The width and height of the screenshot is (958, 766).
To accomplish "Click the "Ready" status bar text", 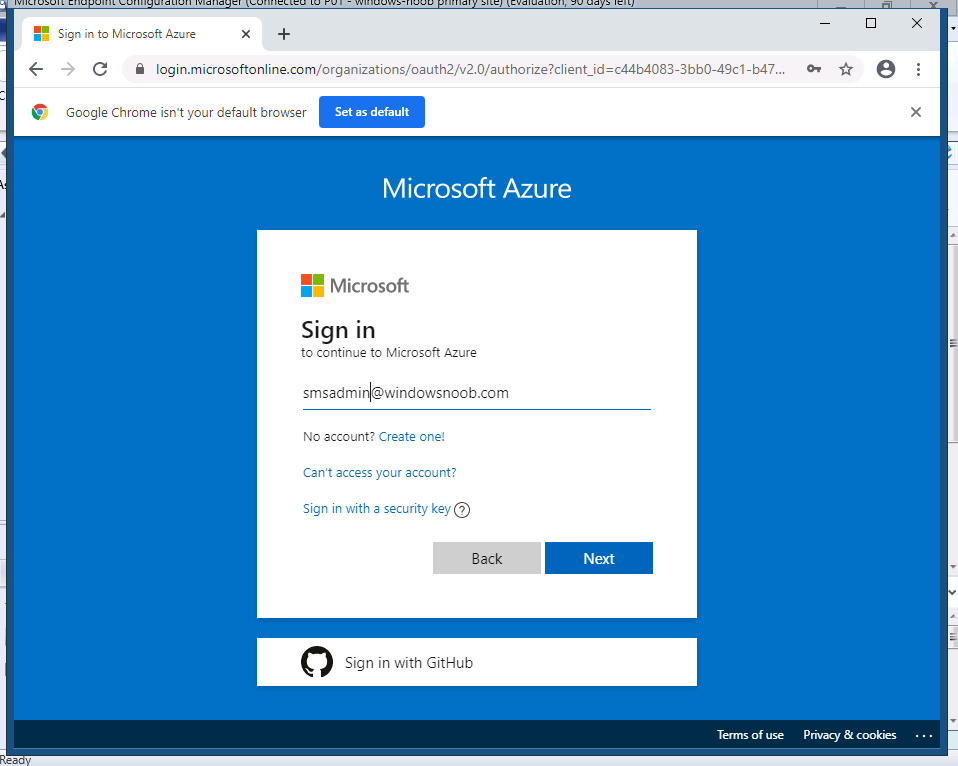I will pos(15,760).
